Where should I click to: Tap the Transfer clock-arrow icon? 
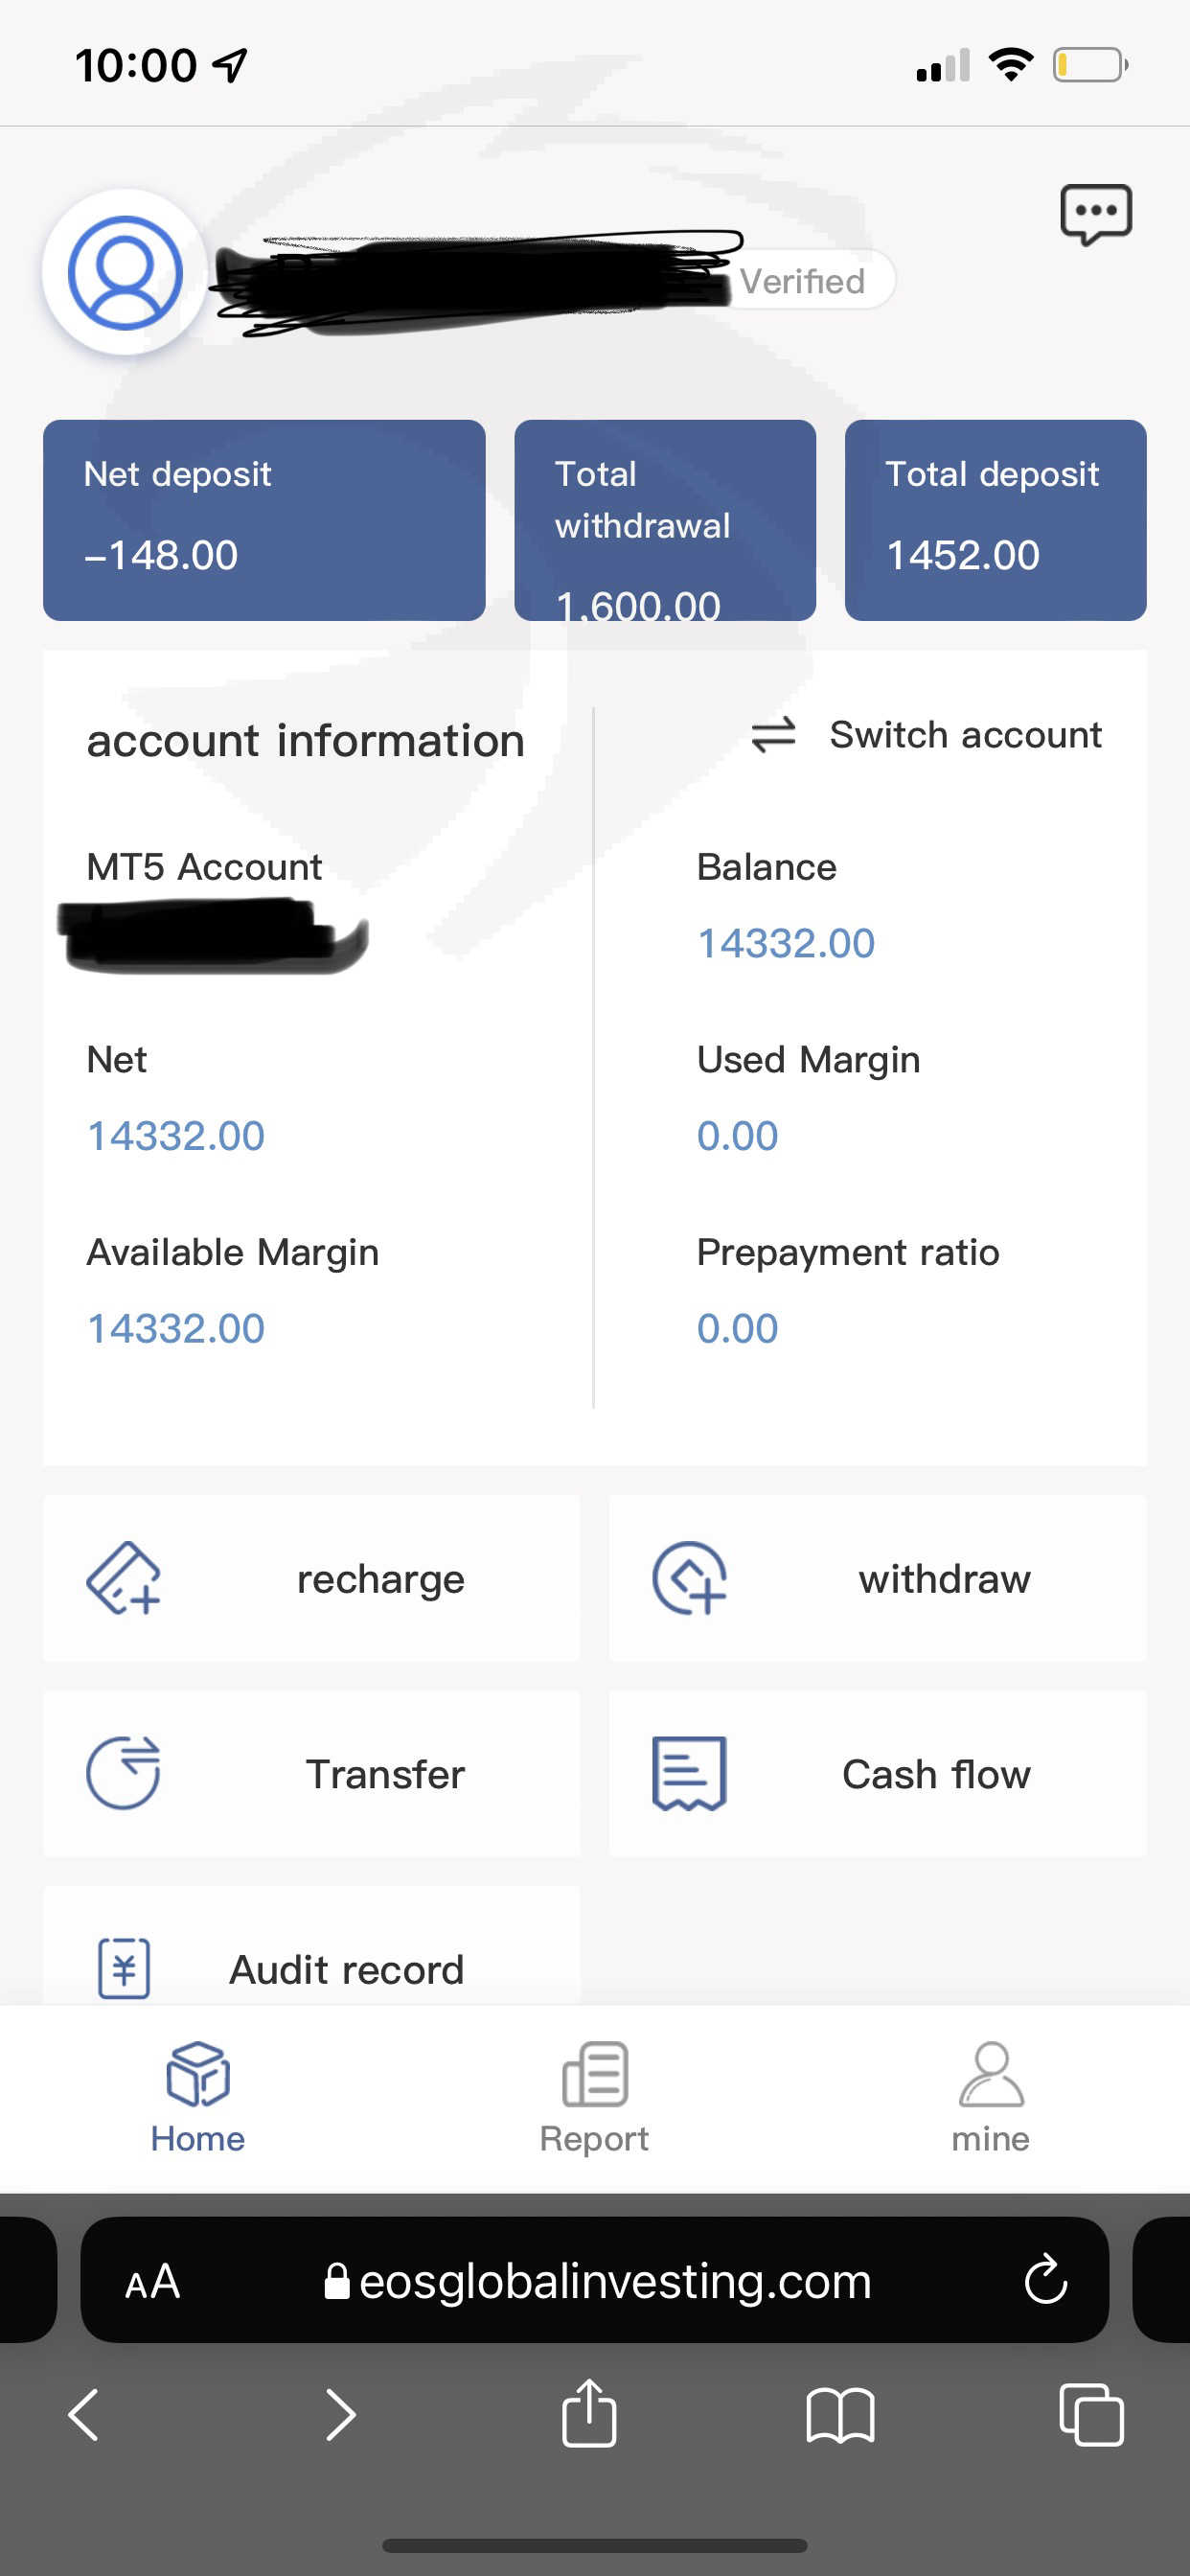tap(123, 1773)
